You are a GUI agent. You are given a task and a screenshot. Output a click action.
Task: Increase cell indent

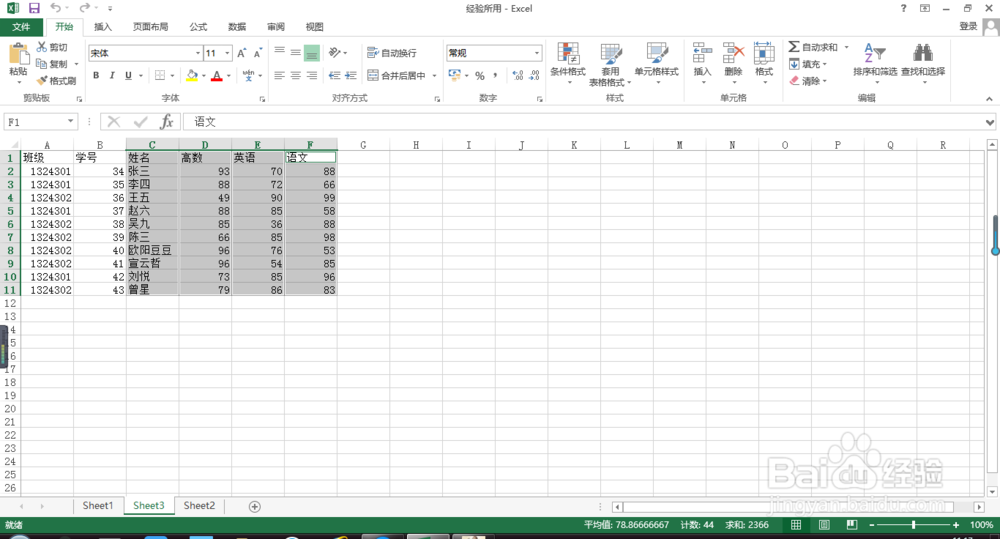tap(351, 75)
